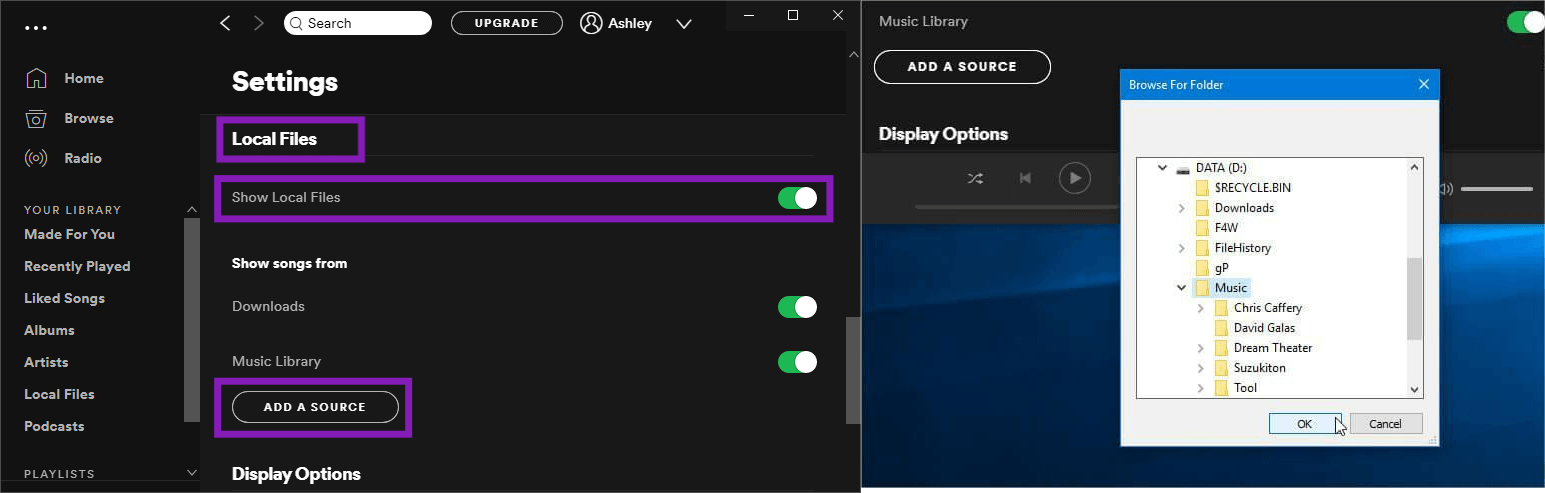Close the Browse For Folder dialog

(1424, 85)
